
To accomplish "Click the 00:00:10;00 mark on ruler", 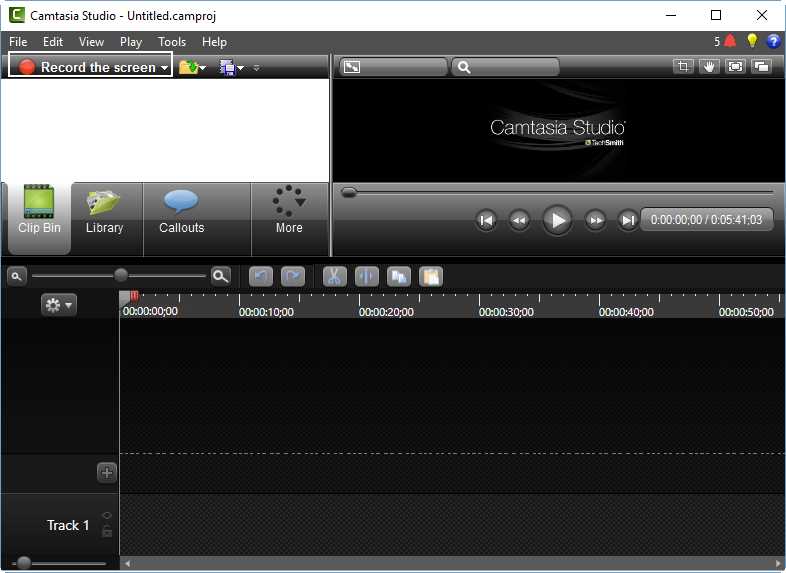I will (266, 312).
